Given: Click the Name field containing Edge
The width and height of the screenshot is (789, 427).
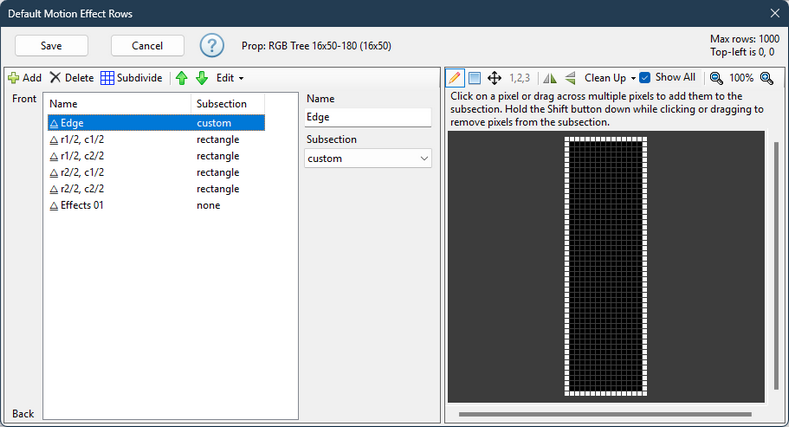Looking at the screenshot, I should tap(368, 117).
